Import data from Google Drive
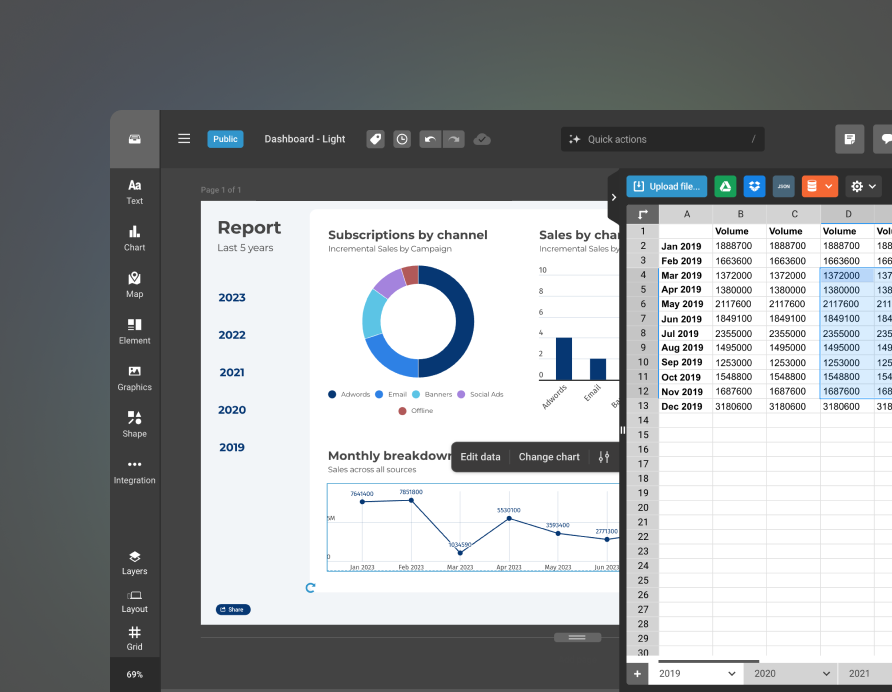 click(725, 186)
